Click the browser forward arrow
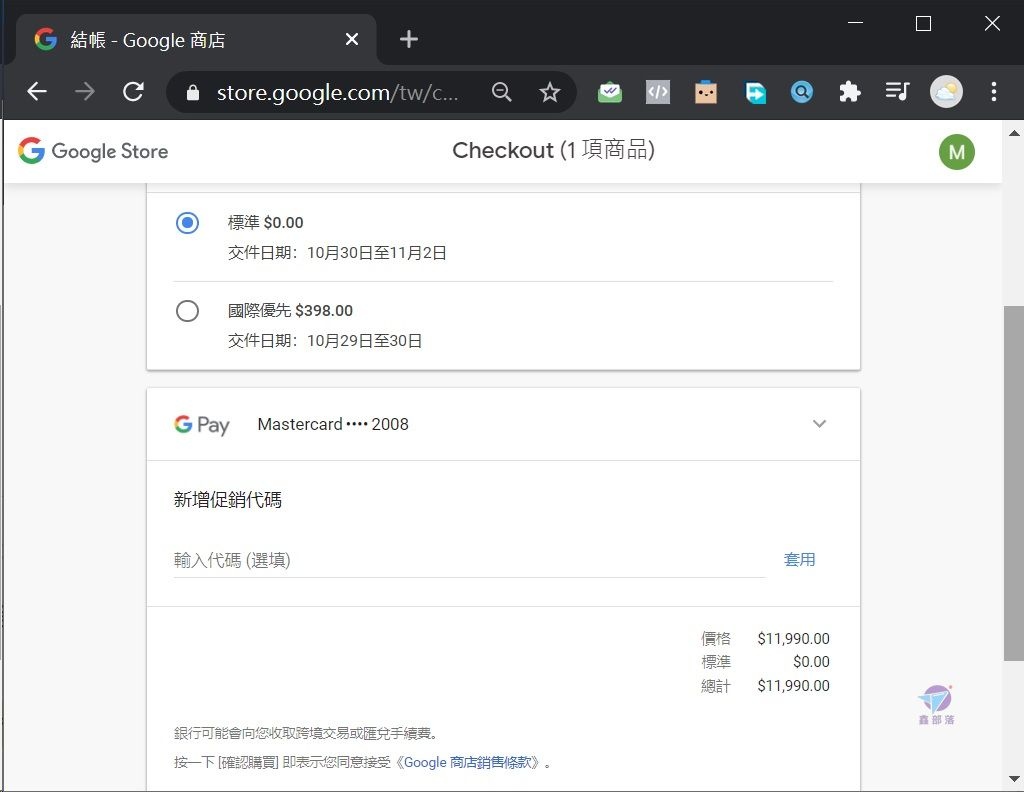This screenshot has height=792, width=1024. point(85,92)
